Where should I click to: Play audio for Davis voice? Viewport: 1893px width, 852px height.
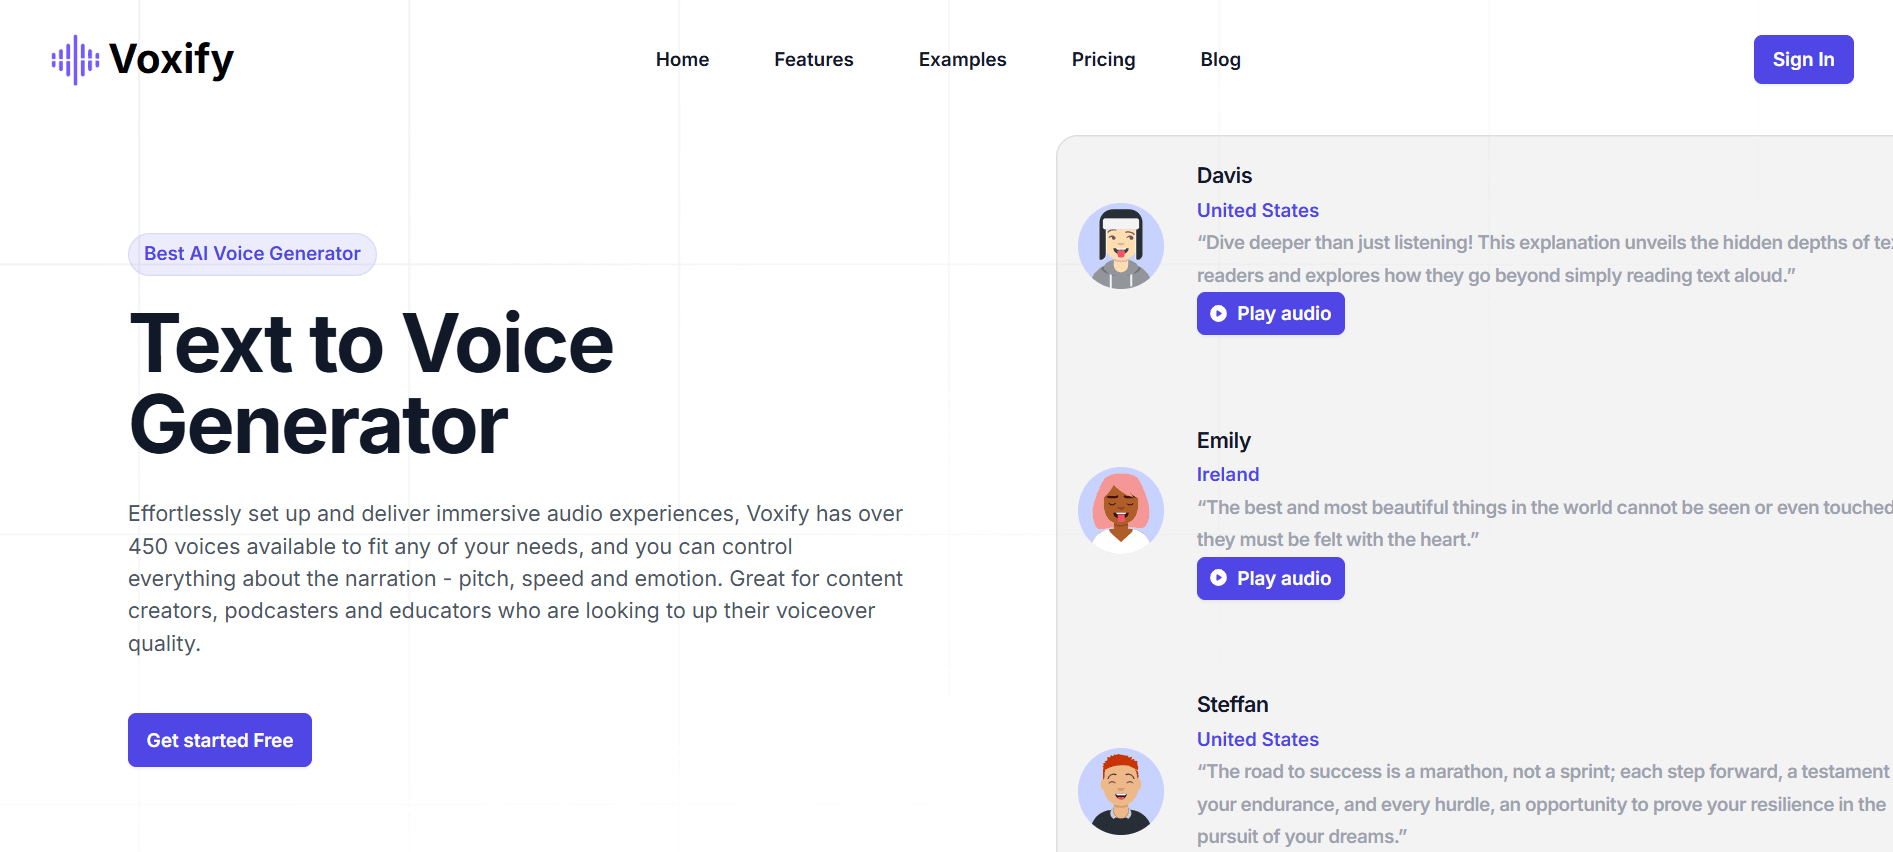(1270, 313)
